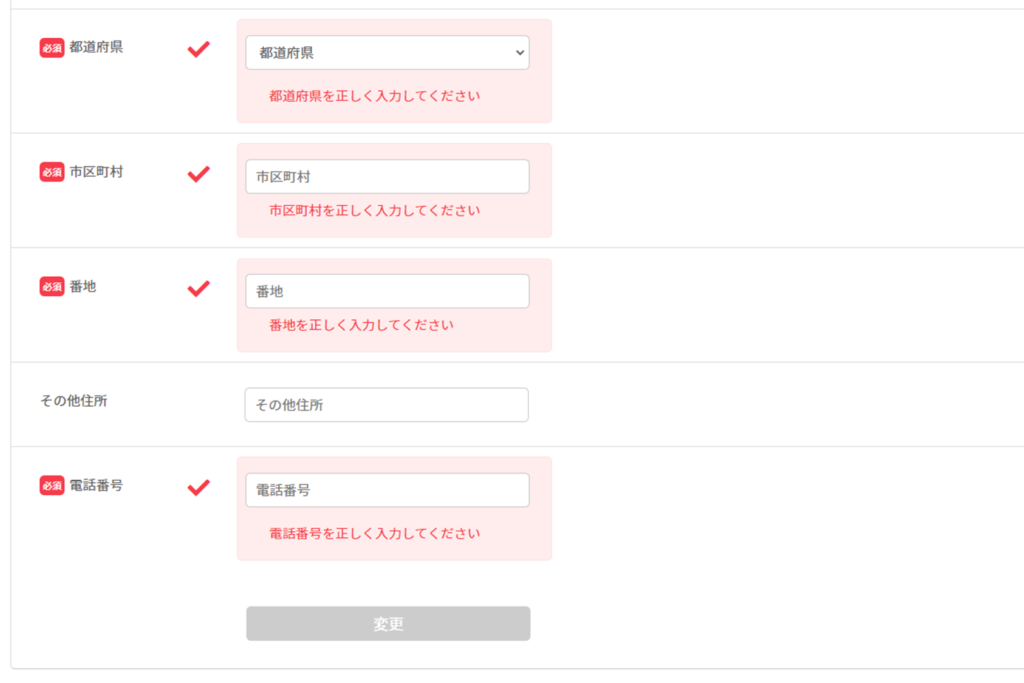This screenshot has width=1024, height=683.
Task: Click the 市区町村を正しく入力してください error message
Action: pos(374,211)
